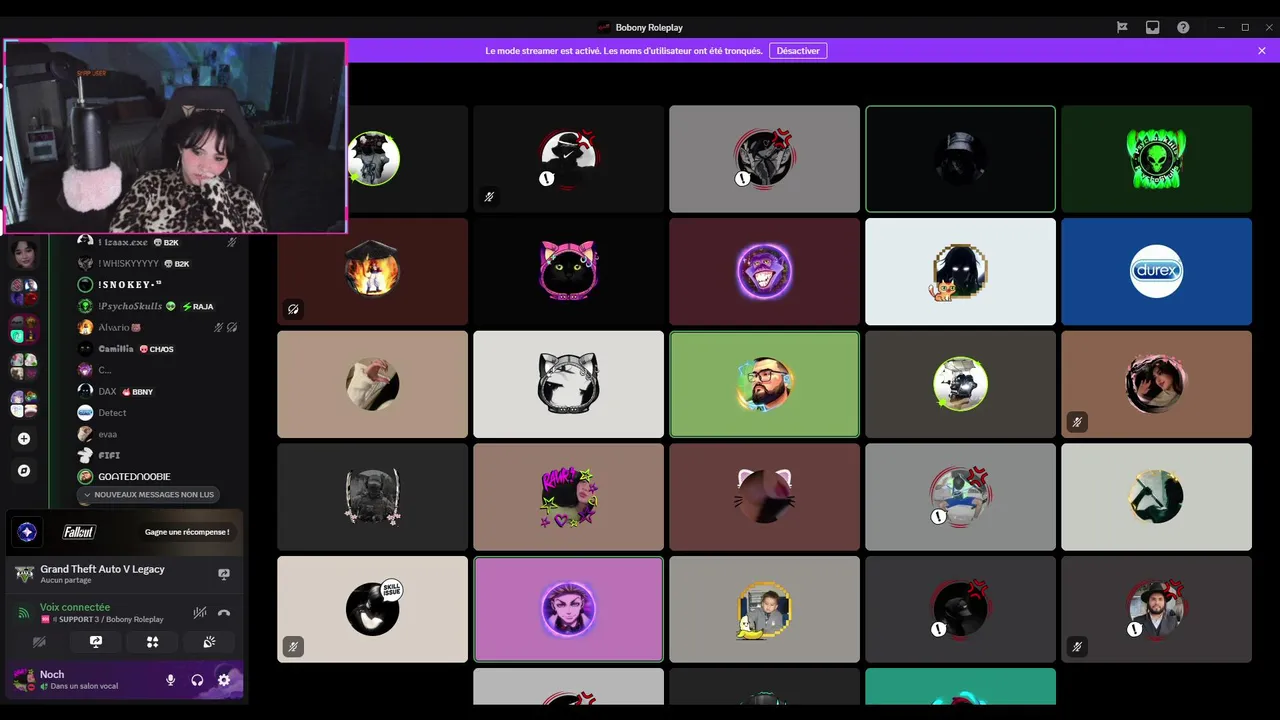Click the Grand Theft Auto V Legacy title
This screenshot has height=720, width=1280.
click(102, 569)
